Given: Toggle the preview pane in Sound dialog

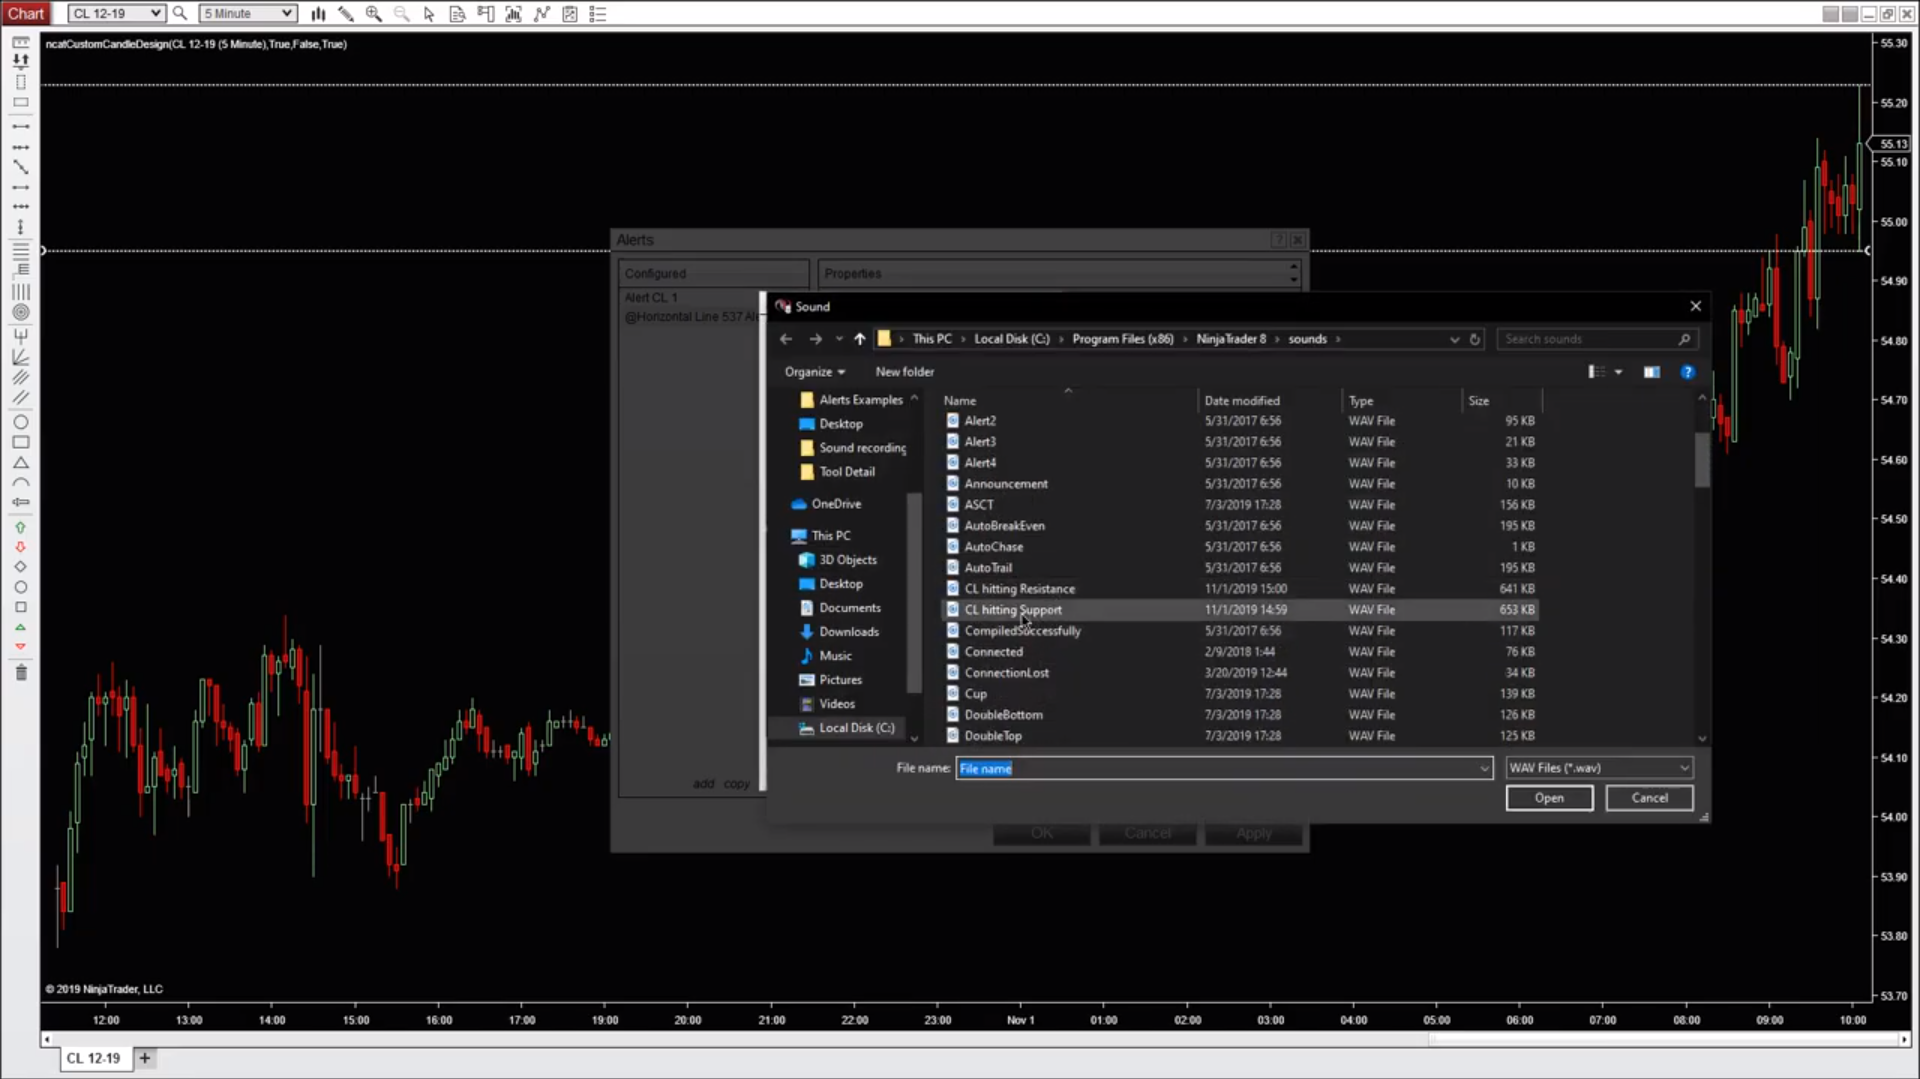Looking at the screenshot, I should click(x=1651, y=372).
